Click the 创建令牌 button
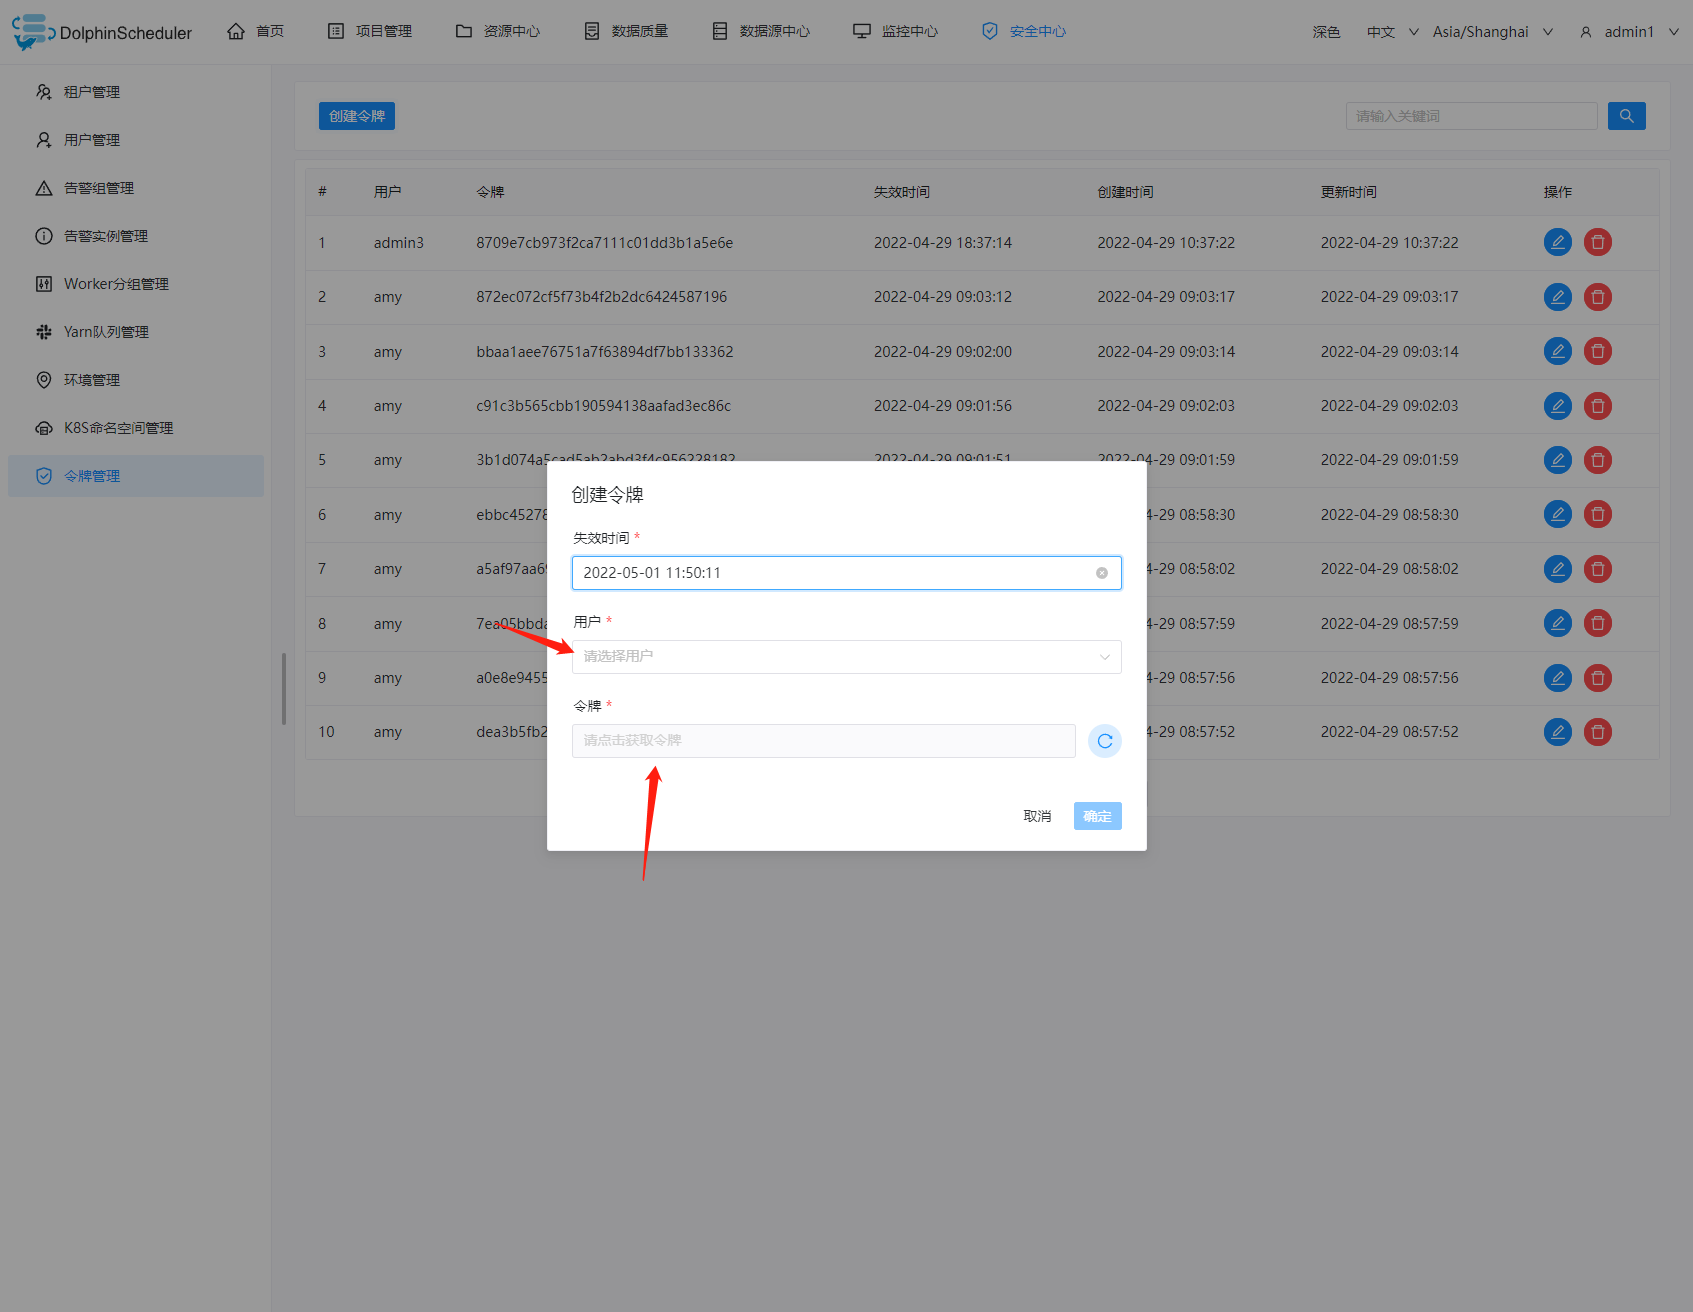Viewport: 1693px width, 1312px height. click(357, 116)
